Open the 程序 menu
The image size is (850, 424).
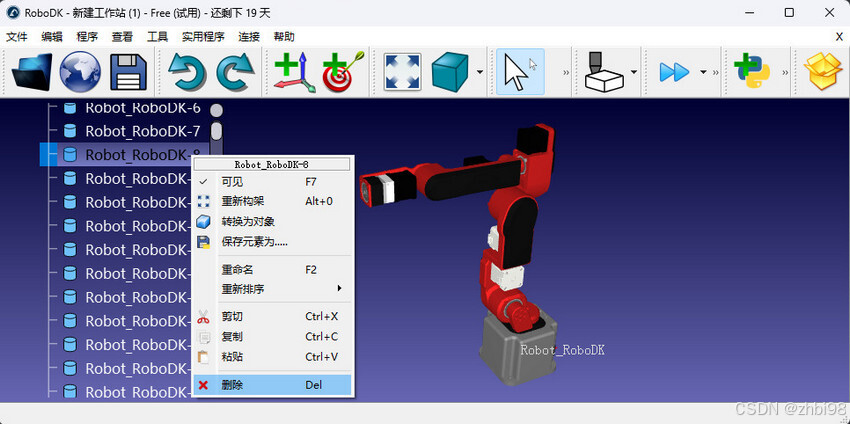pos(87,37)
